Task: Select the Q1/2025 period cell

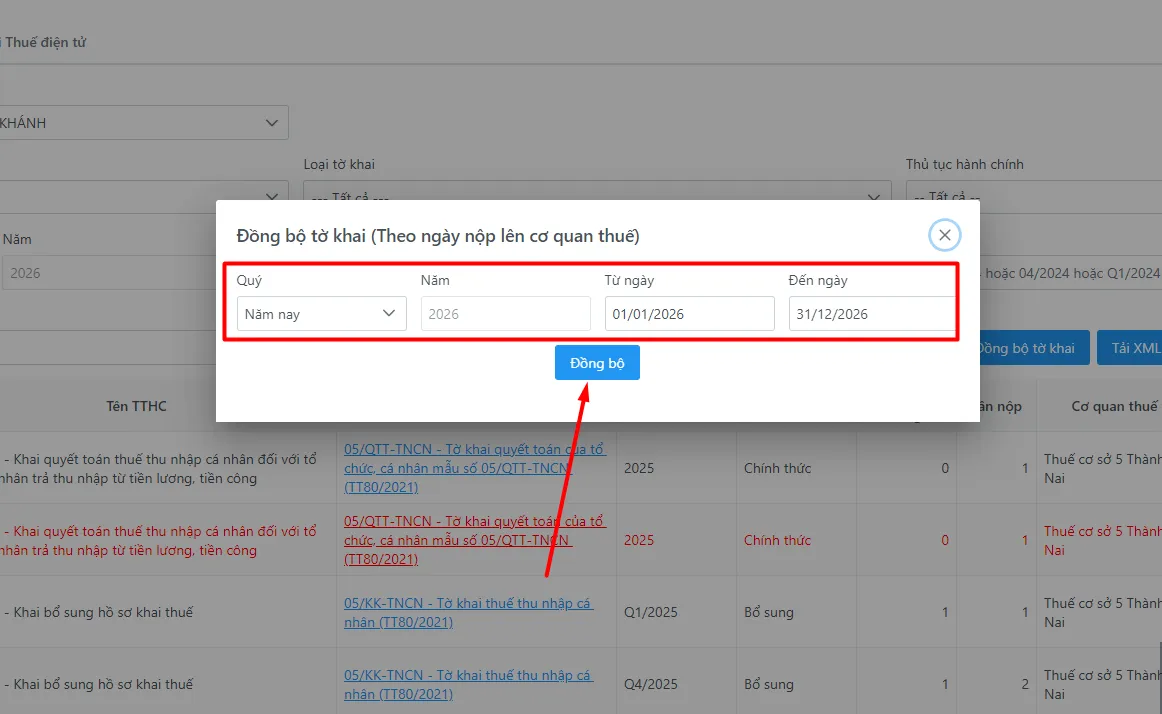Action: (x=651, y=612)
